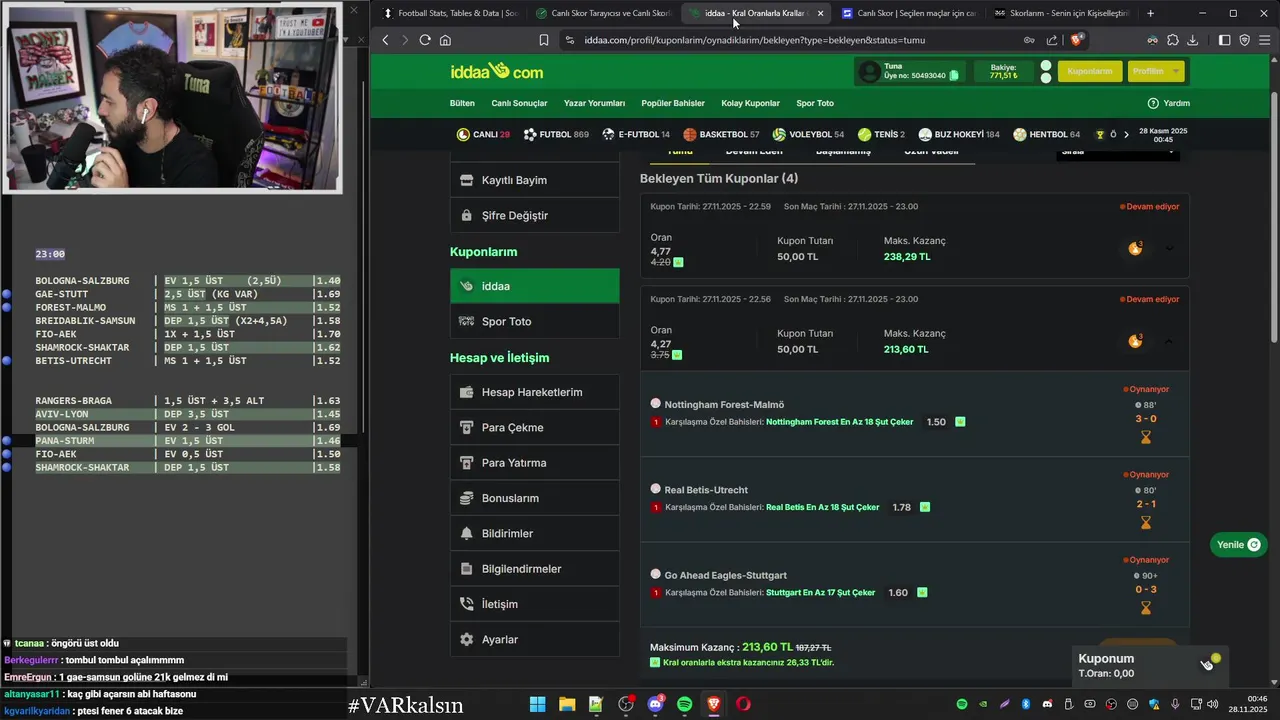This screenshot has height=720, width=1280.
Task: Click Real Betis-Utrecht match name
Action: pos(706,490)
